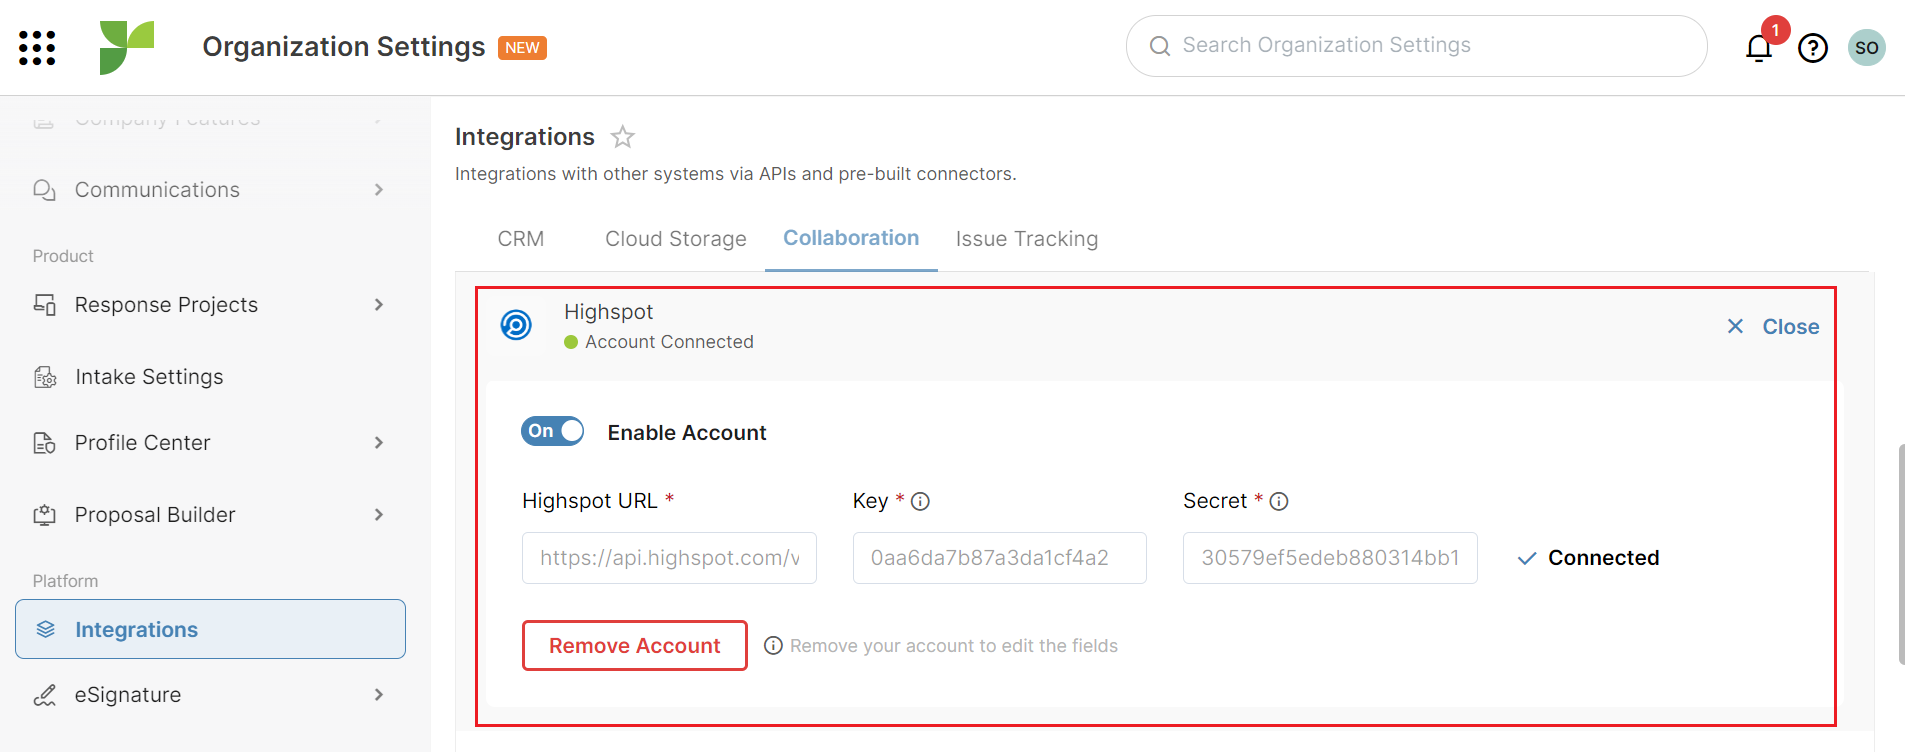Click the Account Connected status text

tap(669, 342)
